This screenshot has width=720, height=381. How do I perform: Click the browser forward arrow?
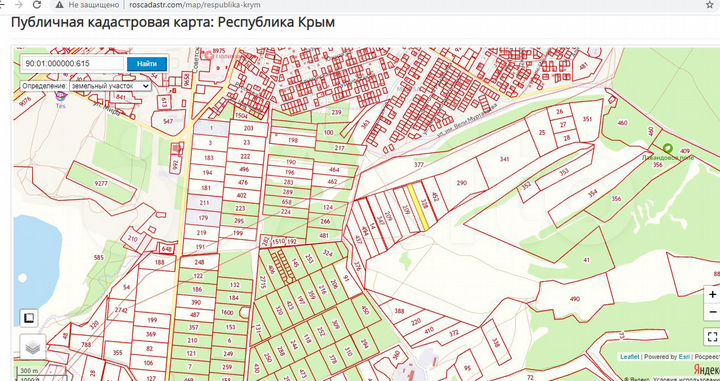click(x=18, y=5)
